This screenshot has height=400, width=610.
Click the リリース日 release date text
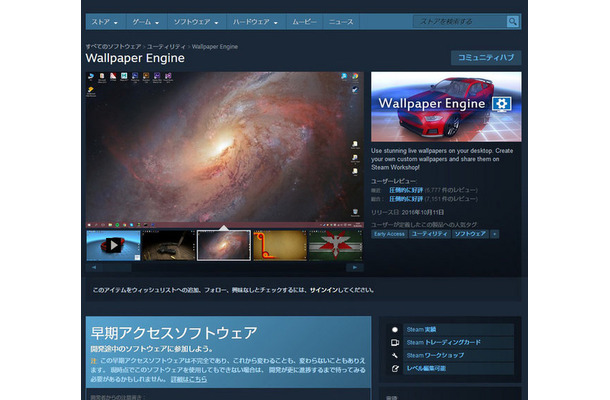(407, 212)
